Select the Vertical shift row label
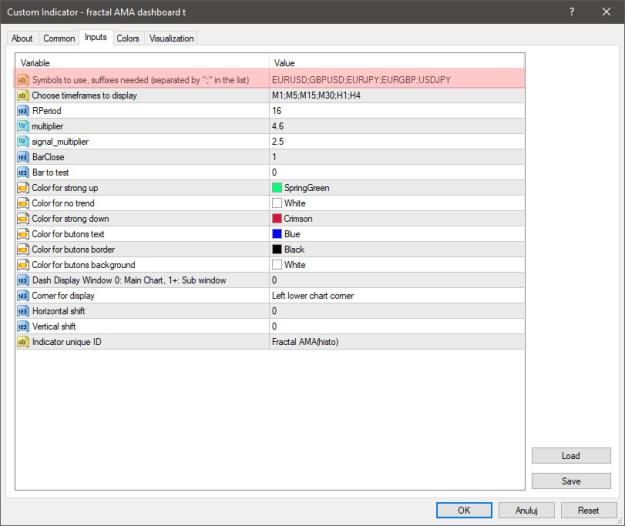The image size is (625, 526). click(54, 327)
